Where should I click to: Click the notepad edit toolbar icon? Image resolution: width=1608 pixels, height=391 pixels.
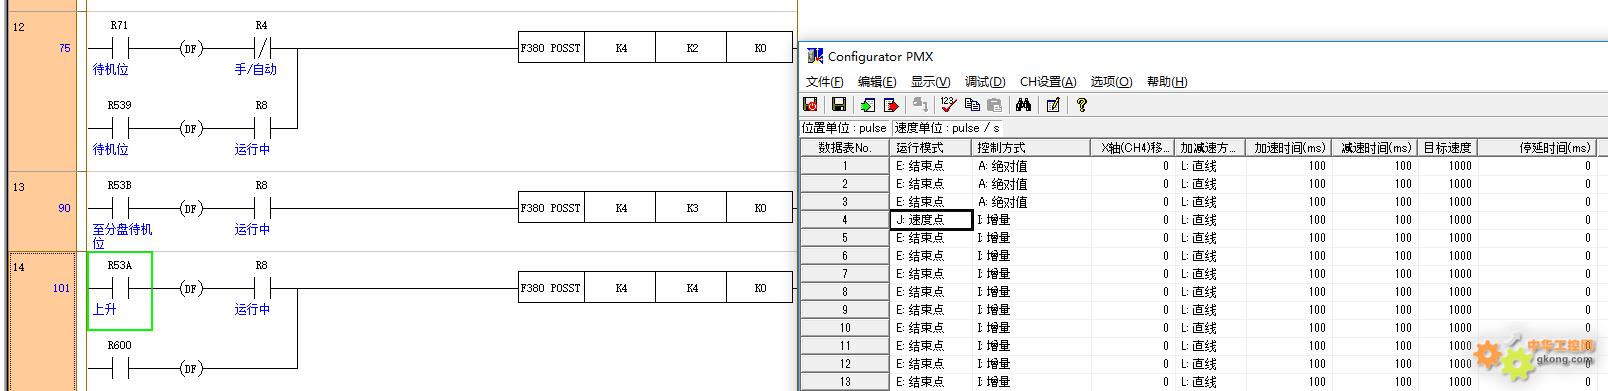pos(1052,104)
